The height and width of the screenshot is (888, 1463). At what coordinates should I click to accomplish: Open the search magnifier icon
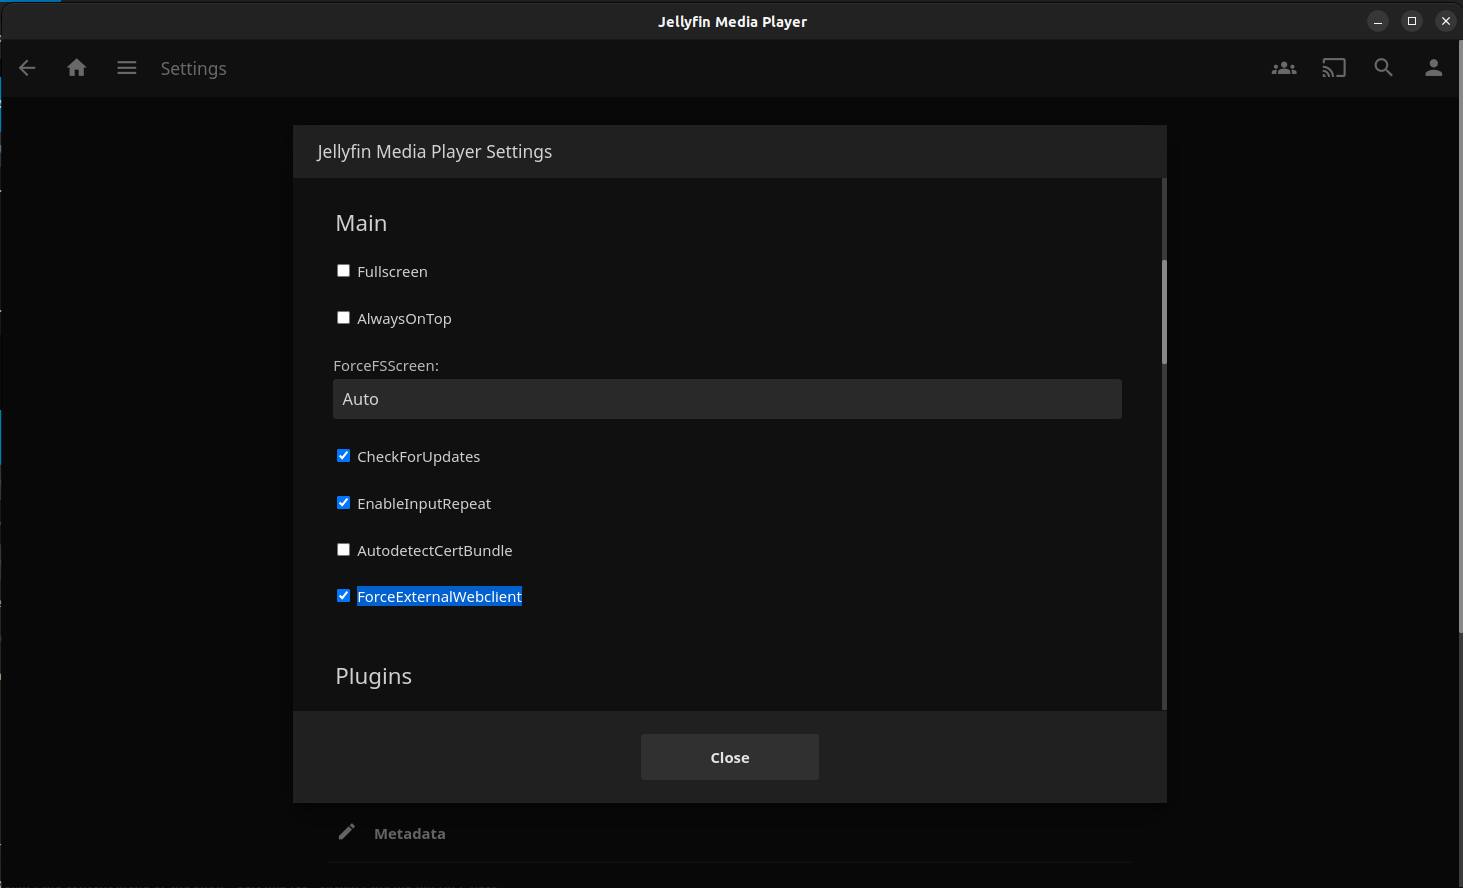[x=1383, y=68]
